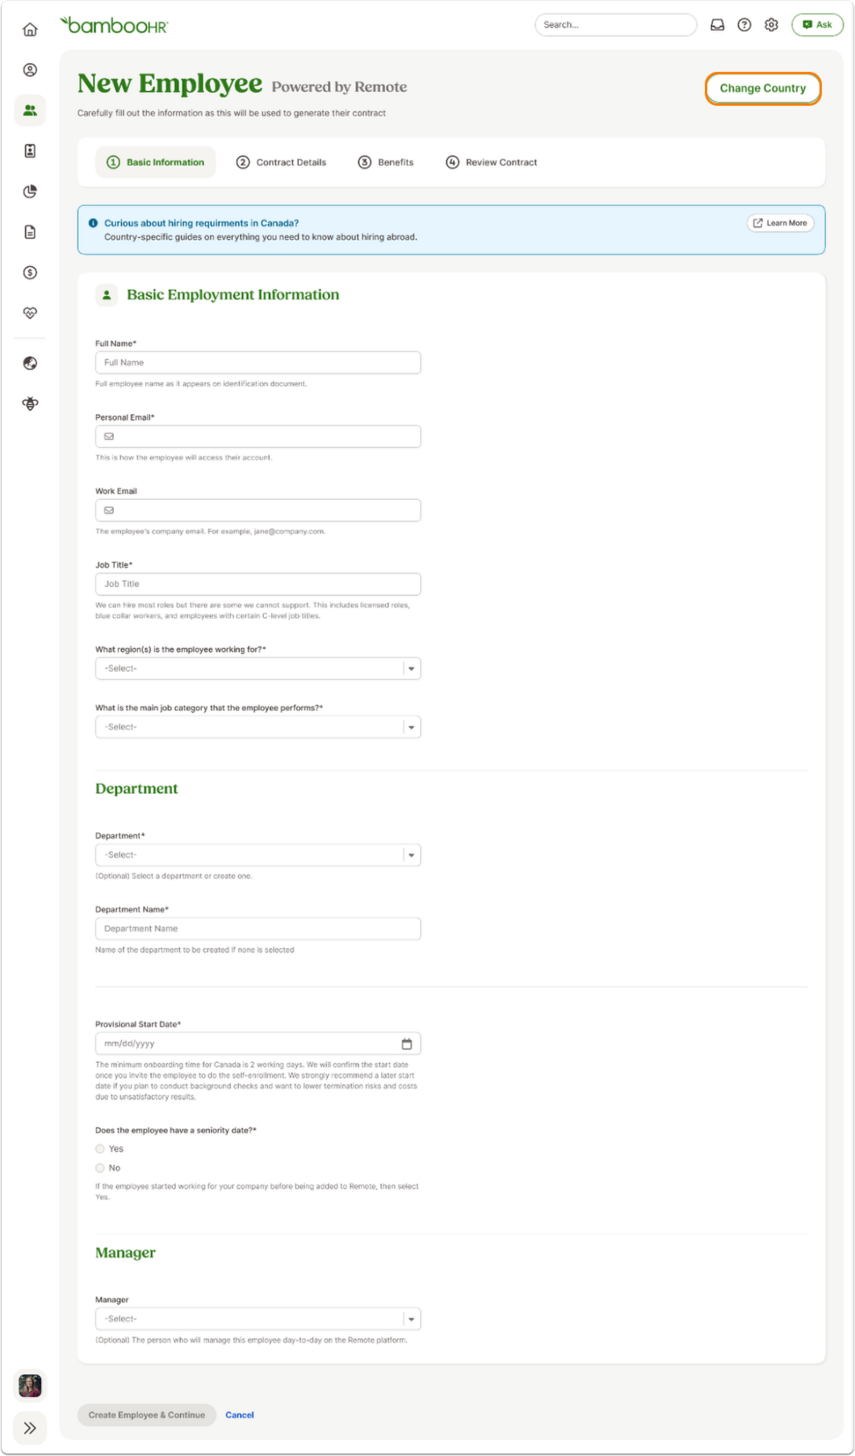Viewport: 855px width, 1456px height.
Task: Open the employee region(s) dropdown
Action: coord(258,668)
